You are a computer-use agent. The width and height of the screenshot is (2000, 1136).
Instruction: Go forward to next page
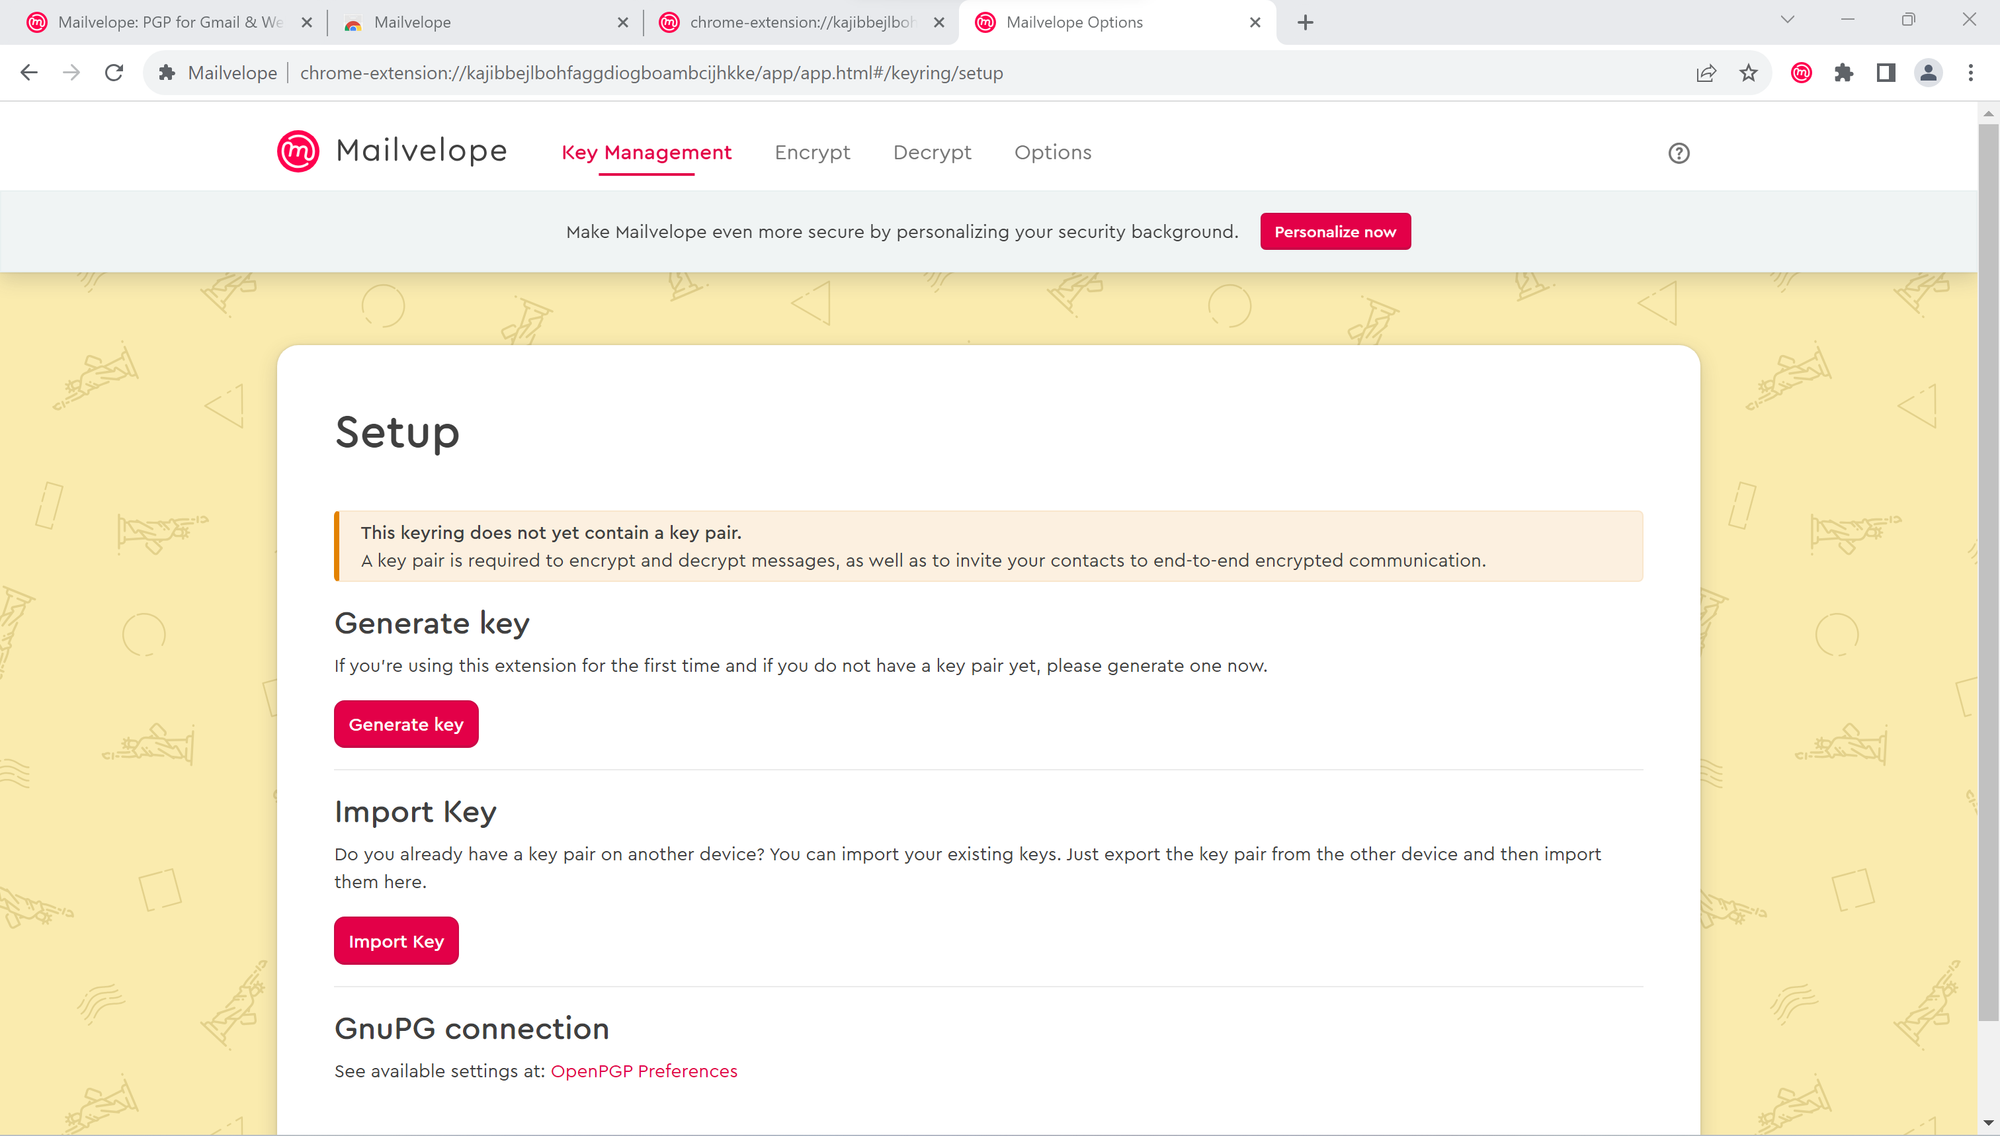click(71, 73)
